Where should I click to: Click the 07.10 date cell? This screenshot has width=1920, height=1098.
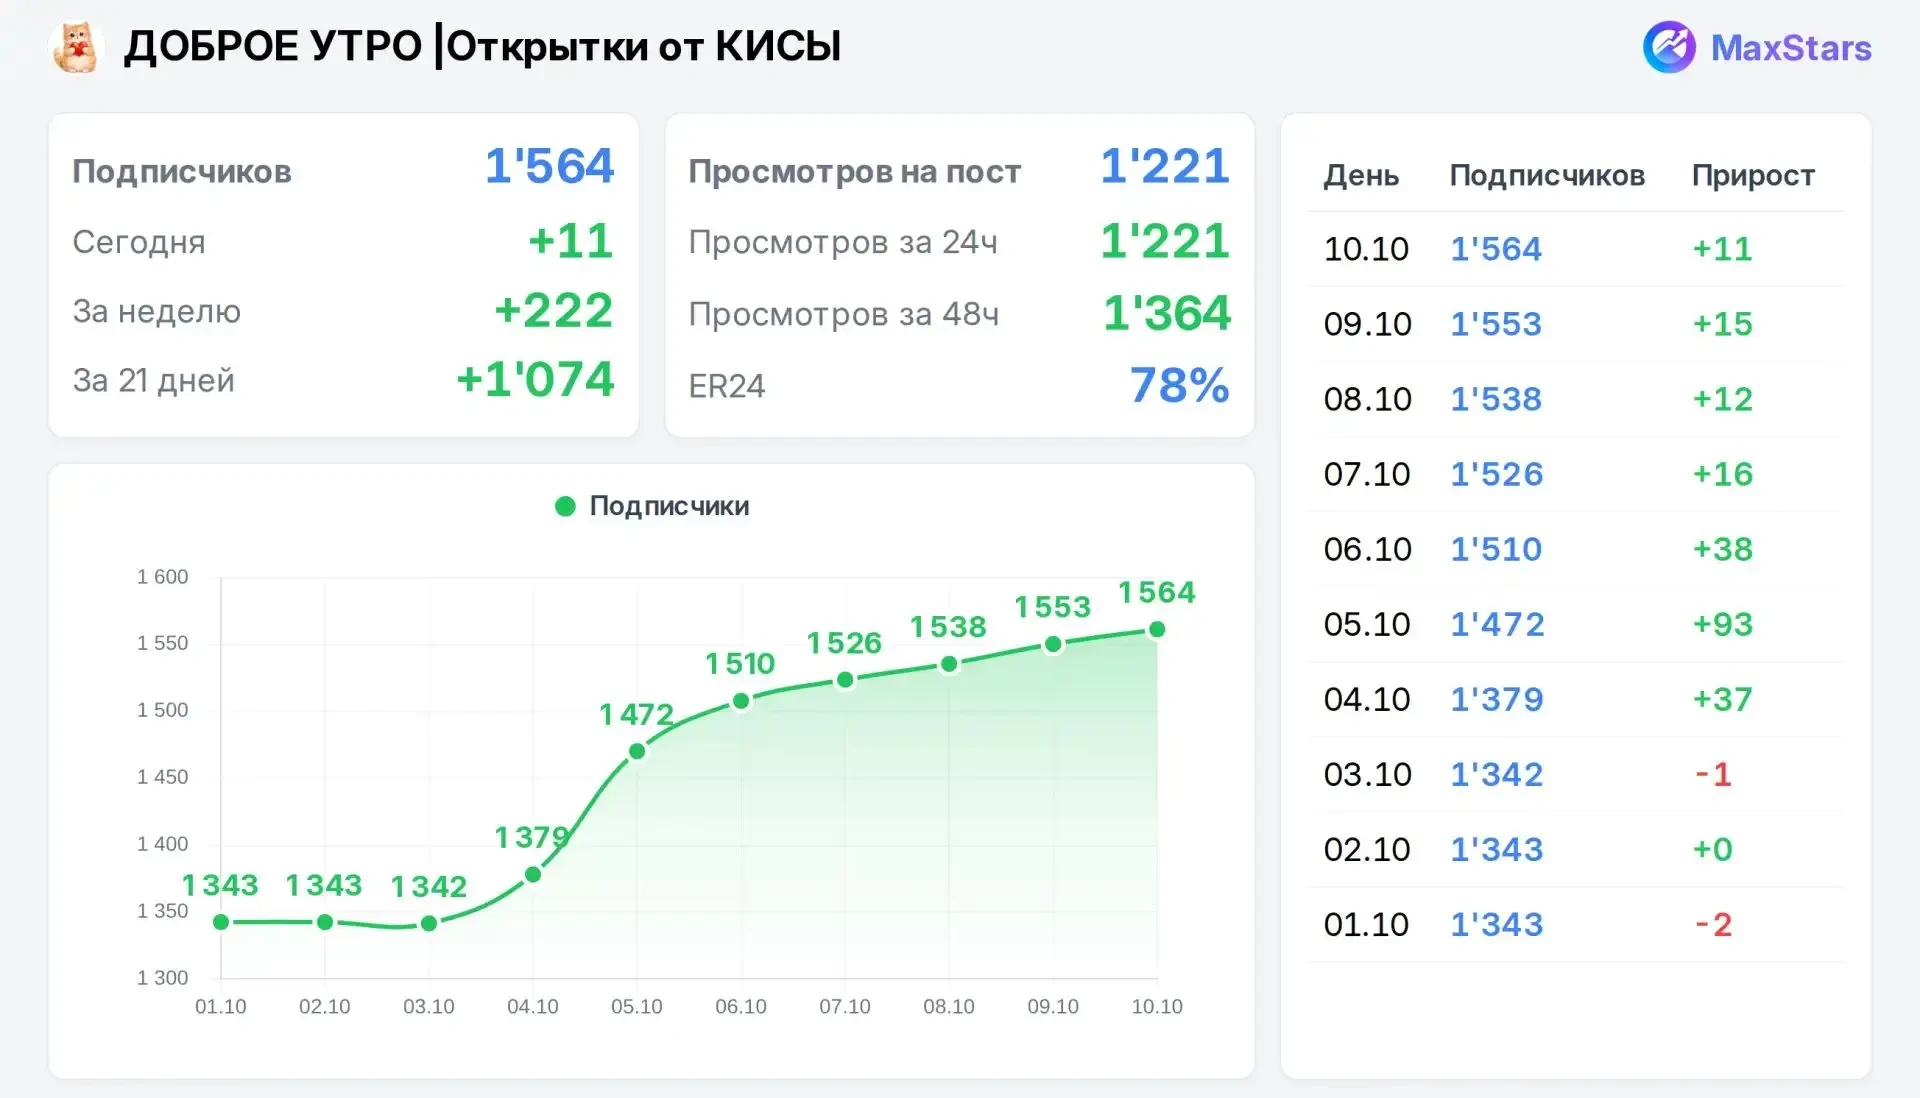coord(1367,474)
